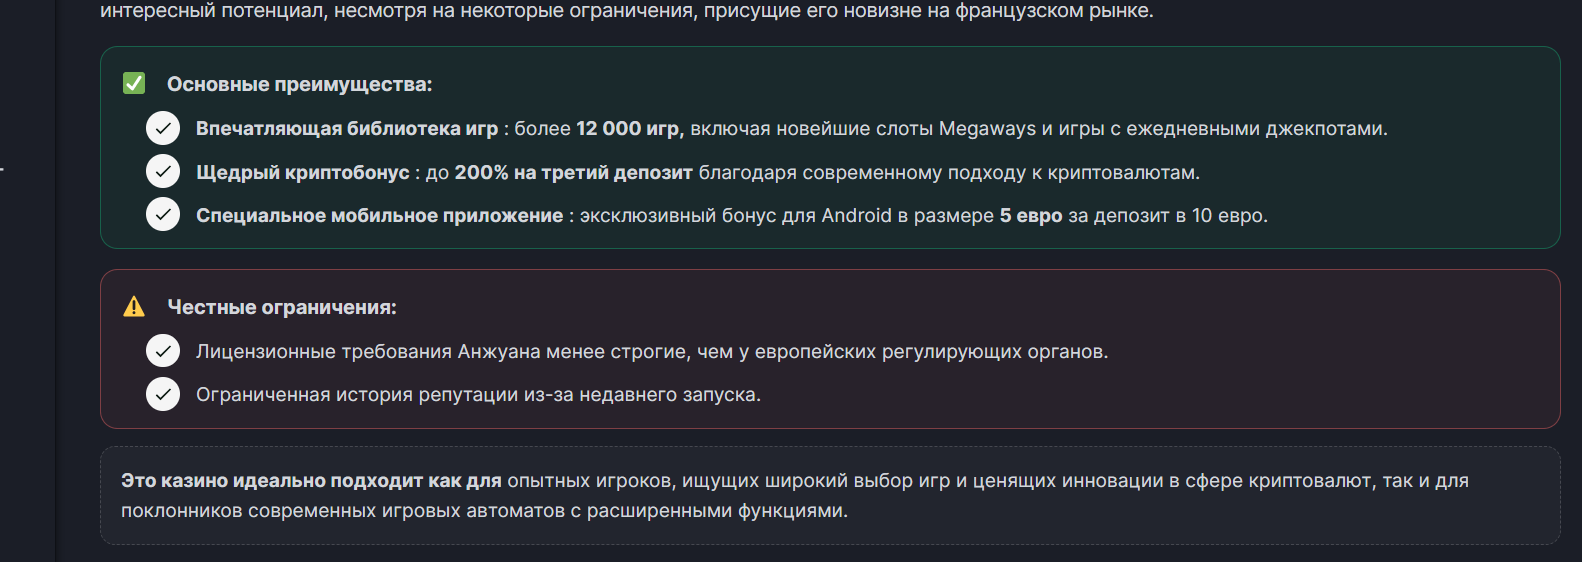Screen dimensions: 1582x562
Task: Click the word Megaways in the first item
Action: [987, 129]
